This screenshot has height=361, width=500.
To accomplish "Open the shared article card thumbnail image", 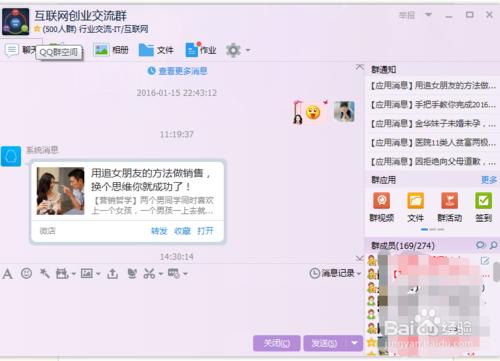I will pos(60,191).
